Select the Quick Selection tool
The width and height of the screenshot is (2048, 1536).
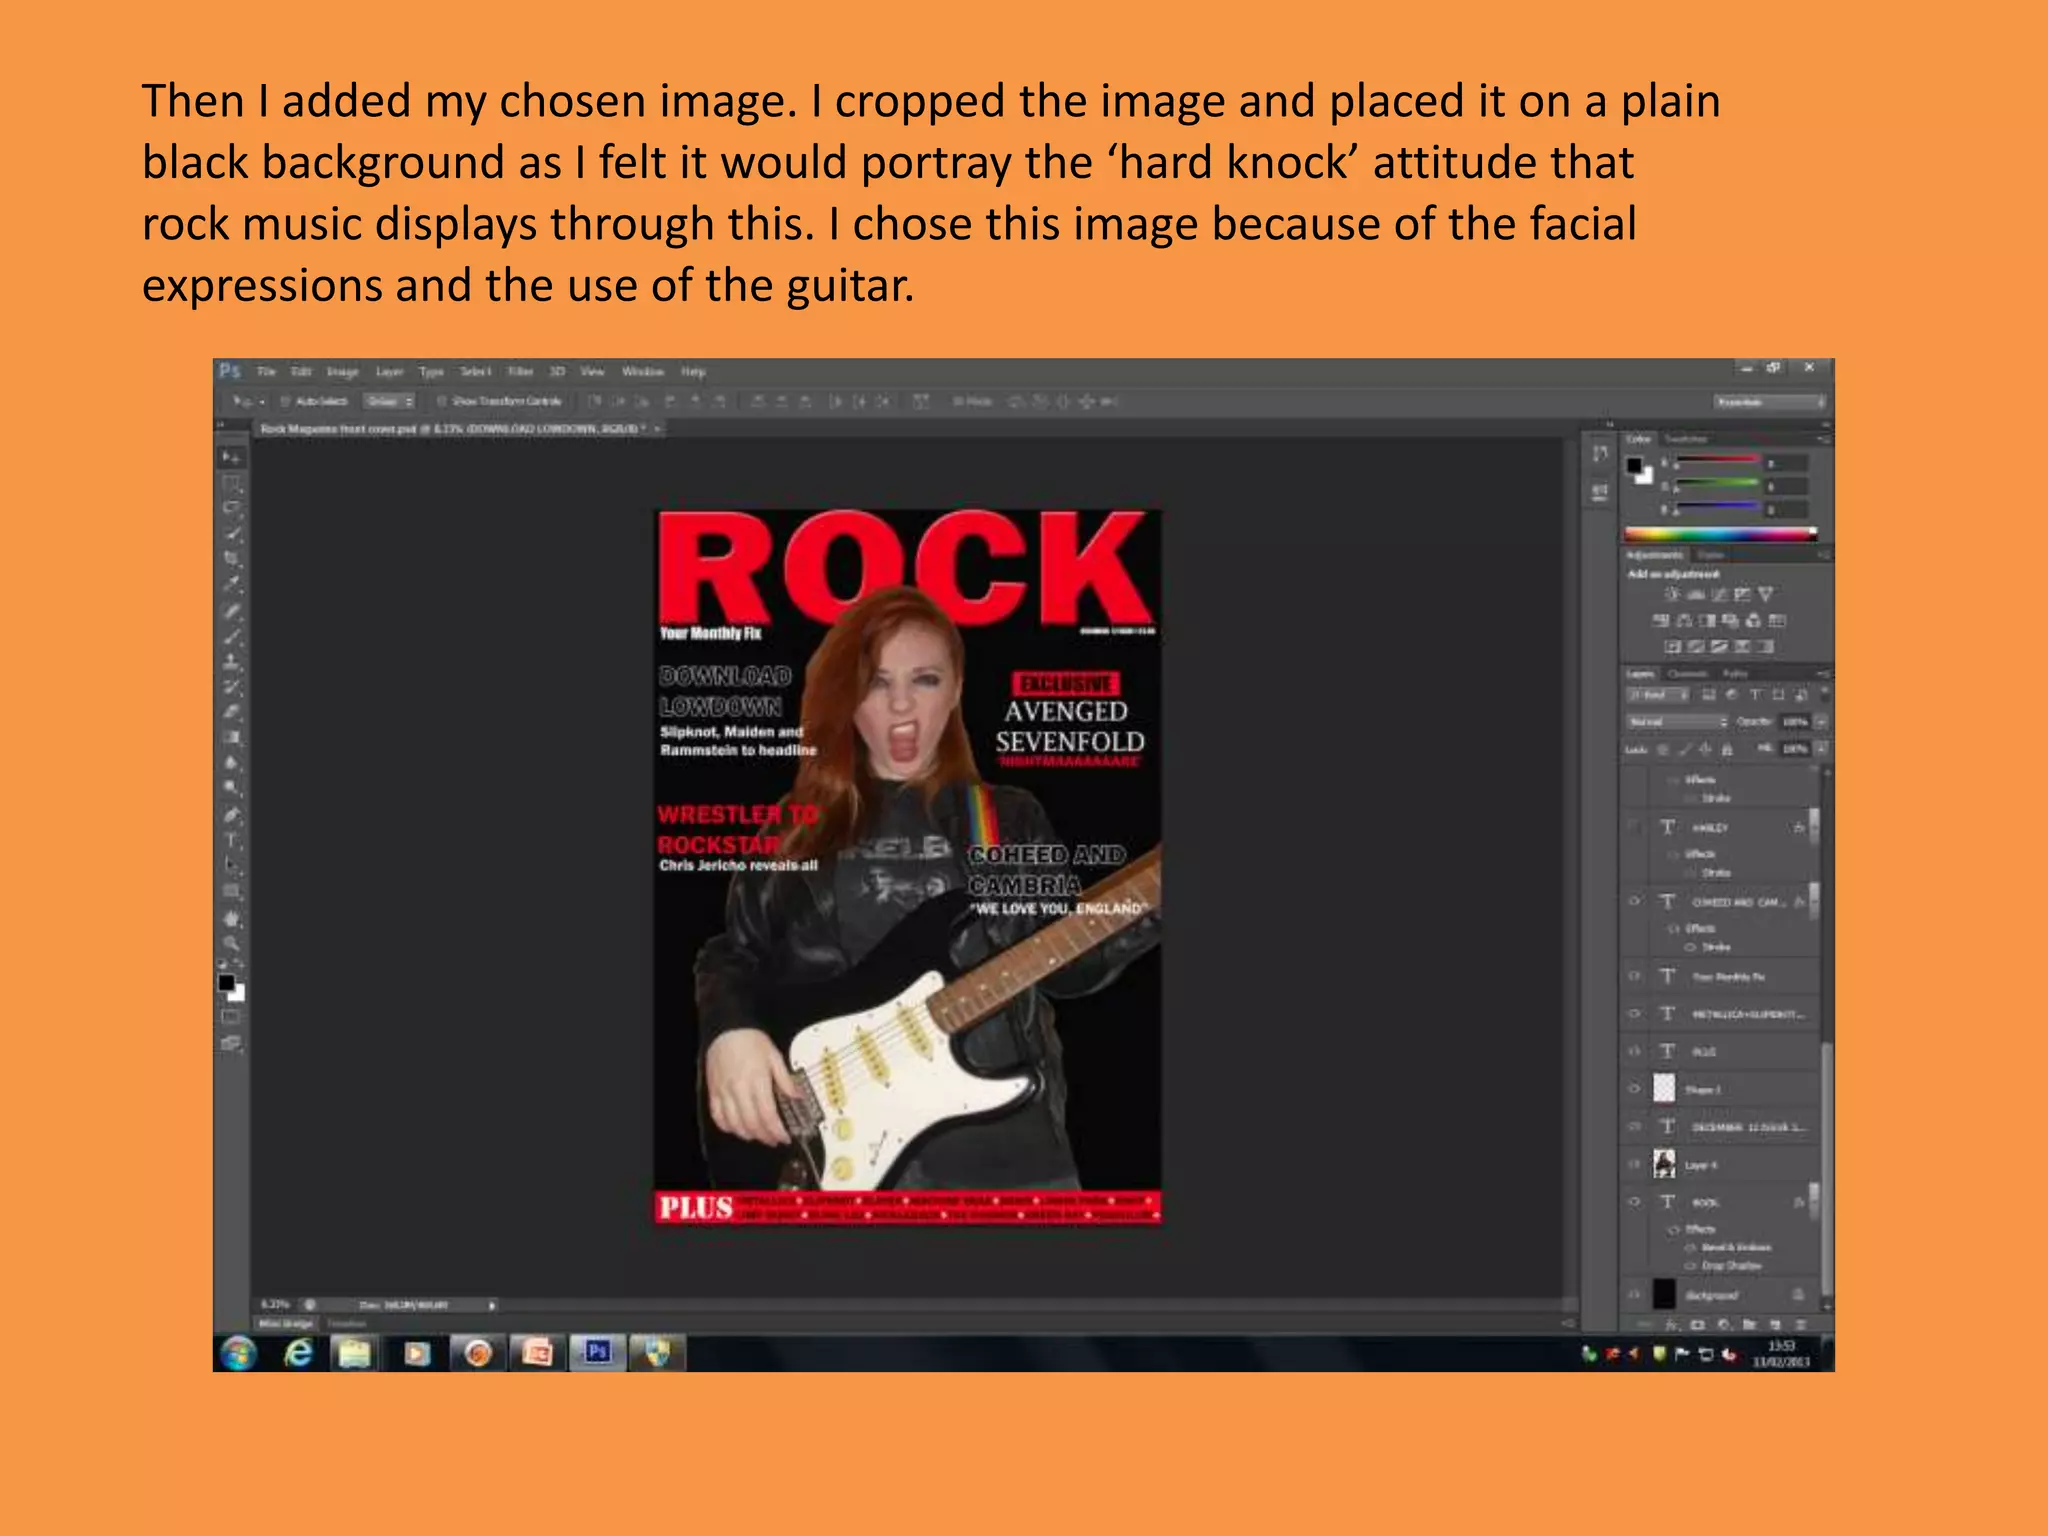click(231, 534)
